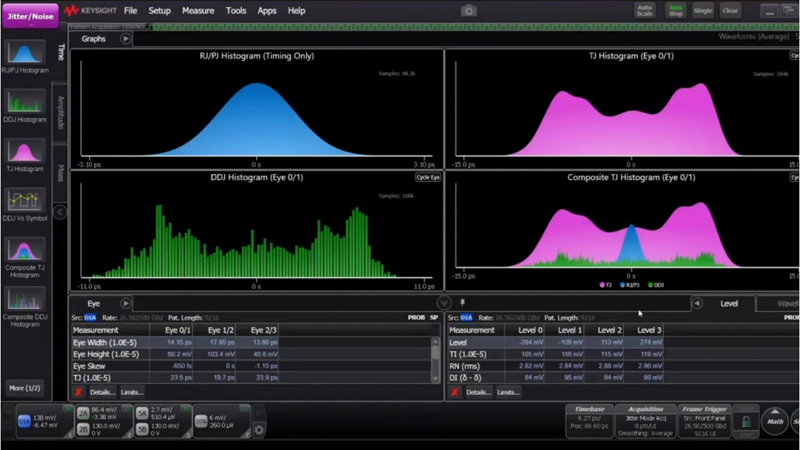Open Limits for Eye measurements
The image size is (800, 450).
click(132, 392)
